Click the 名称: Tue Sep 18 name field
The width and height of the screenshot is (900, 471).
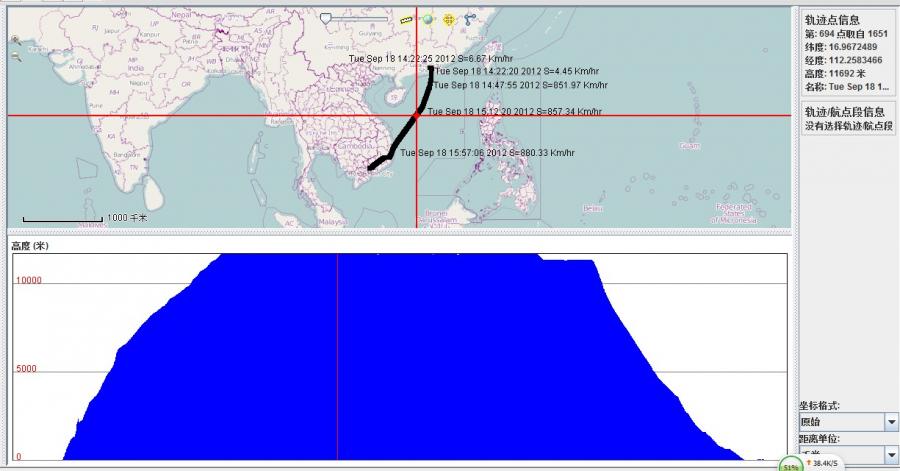pos(847,87)
